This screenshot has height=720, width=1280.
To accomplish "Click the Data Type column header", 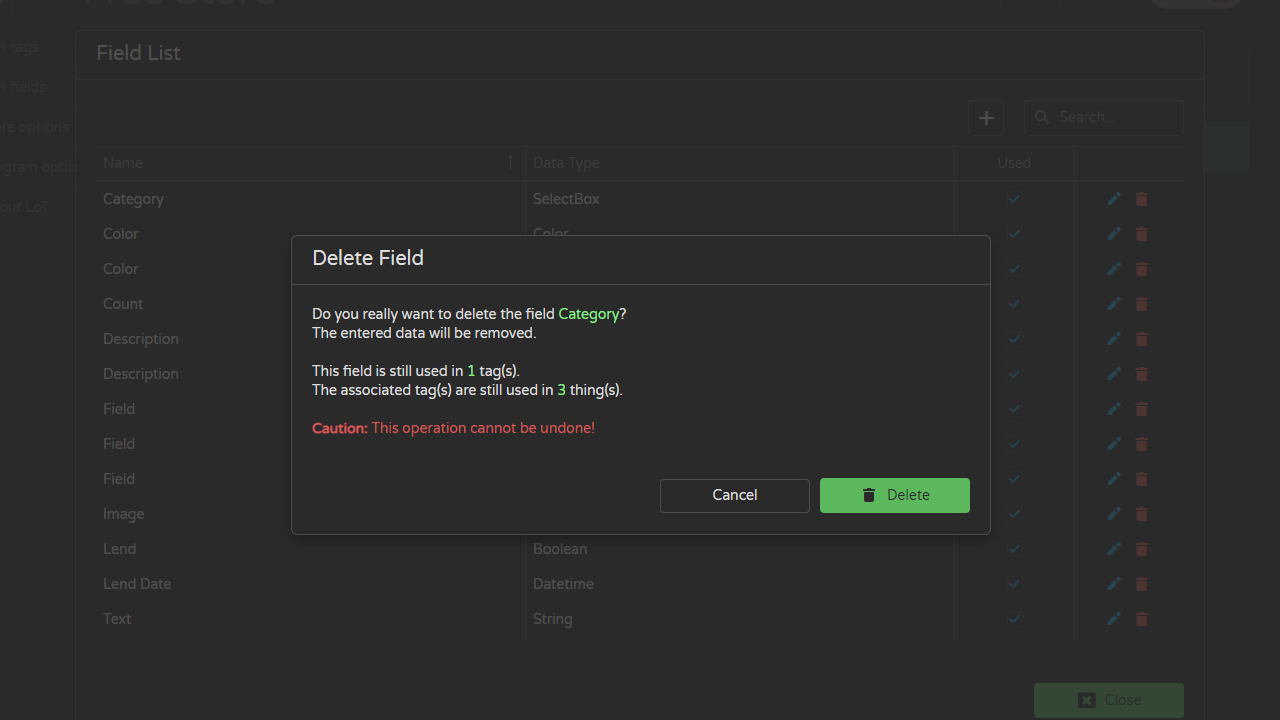I will coord(566,163).
